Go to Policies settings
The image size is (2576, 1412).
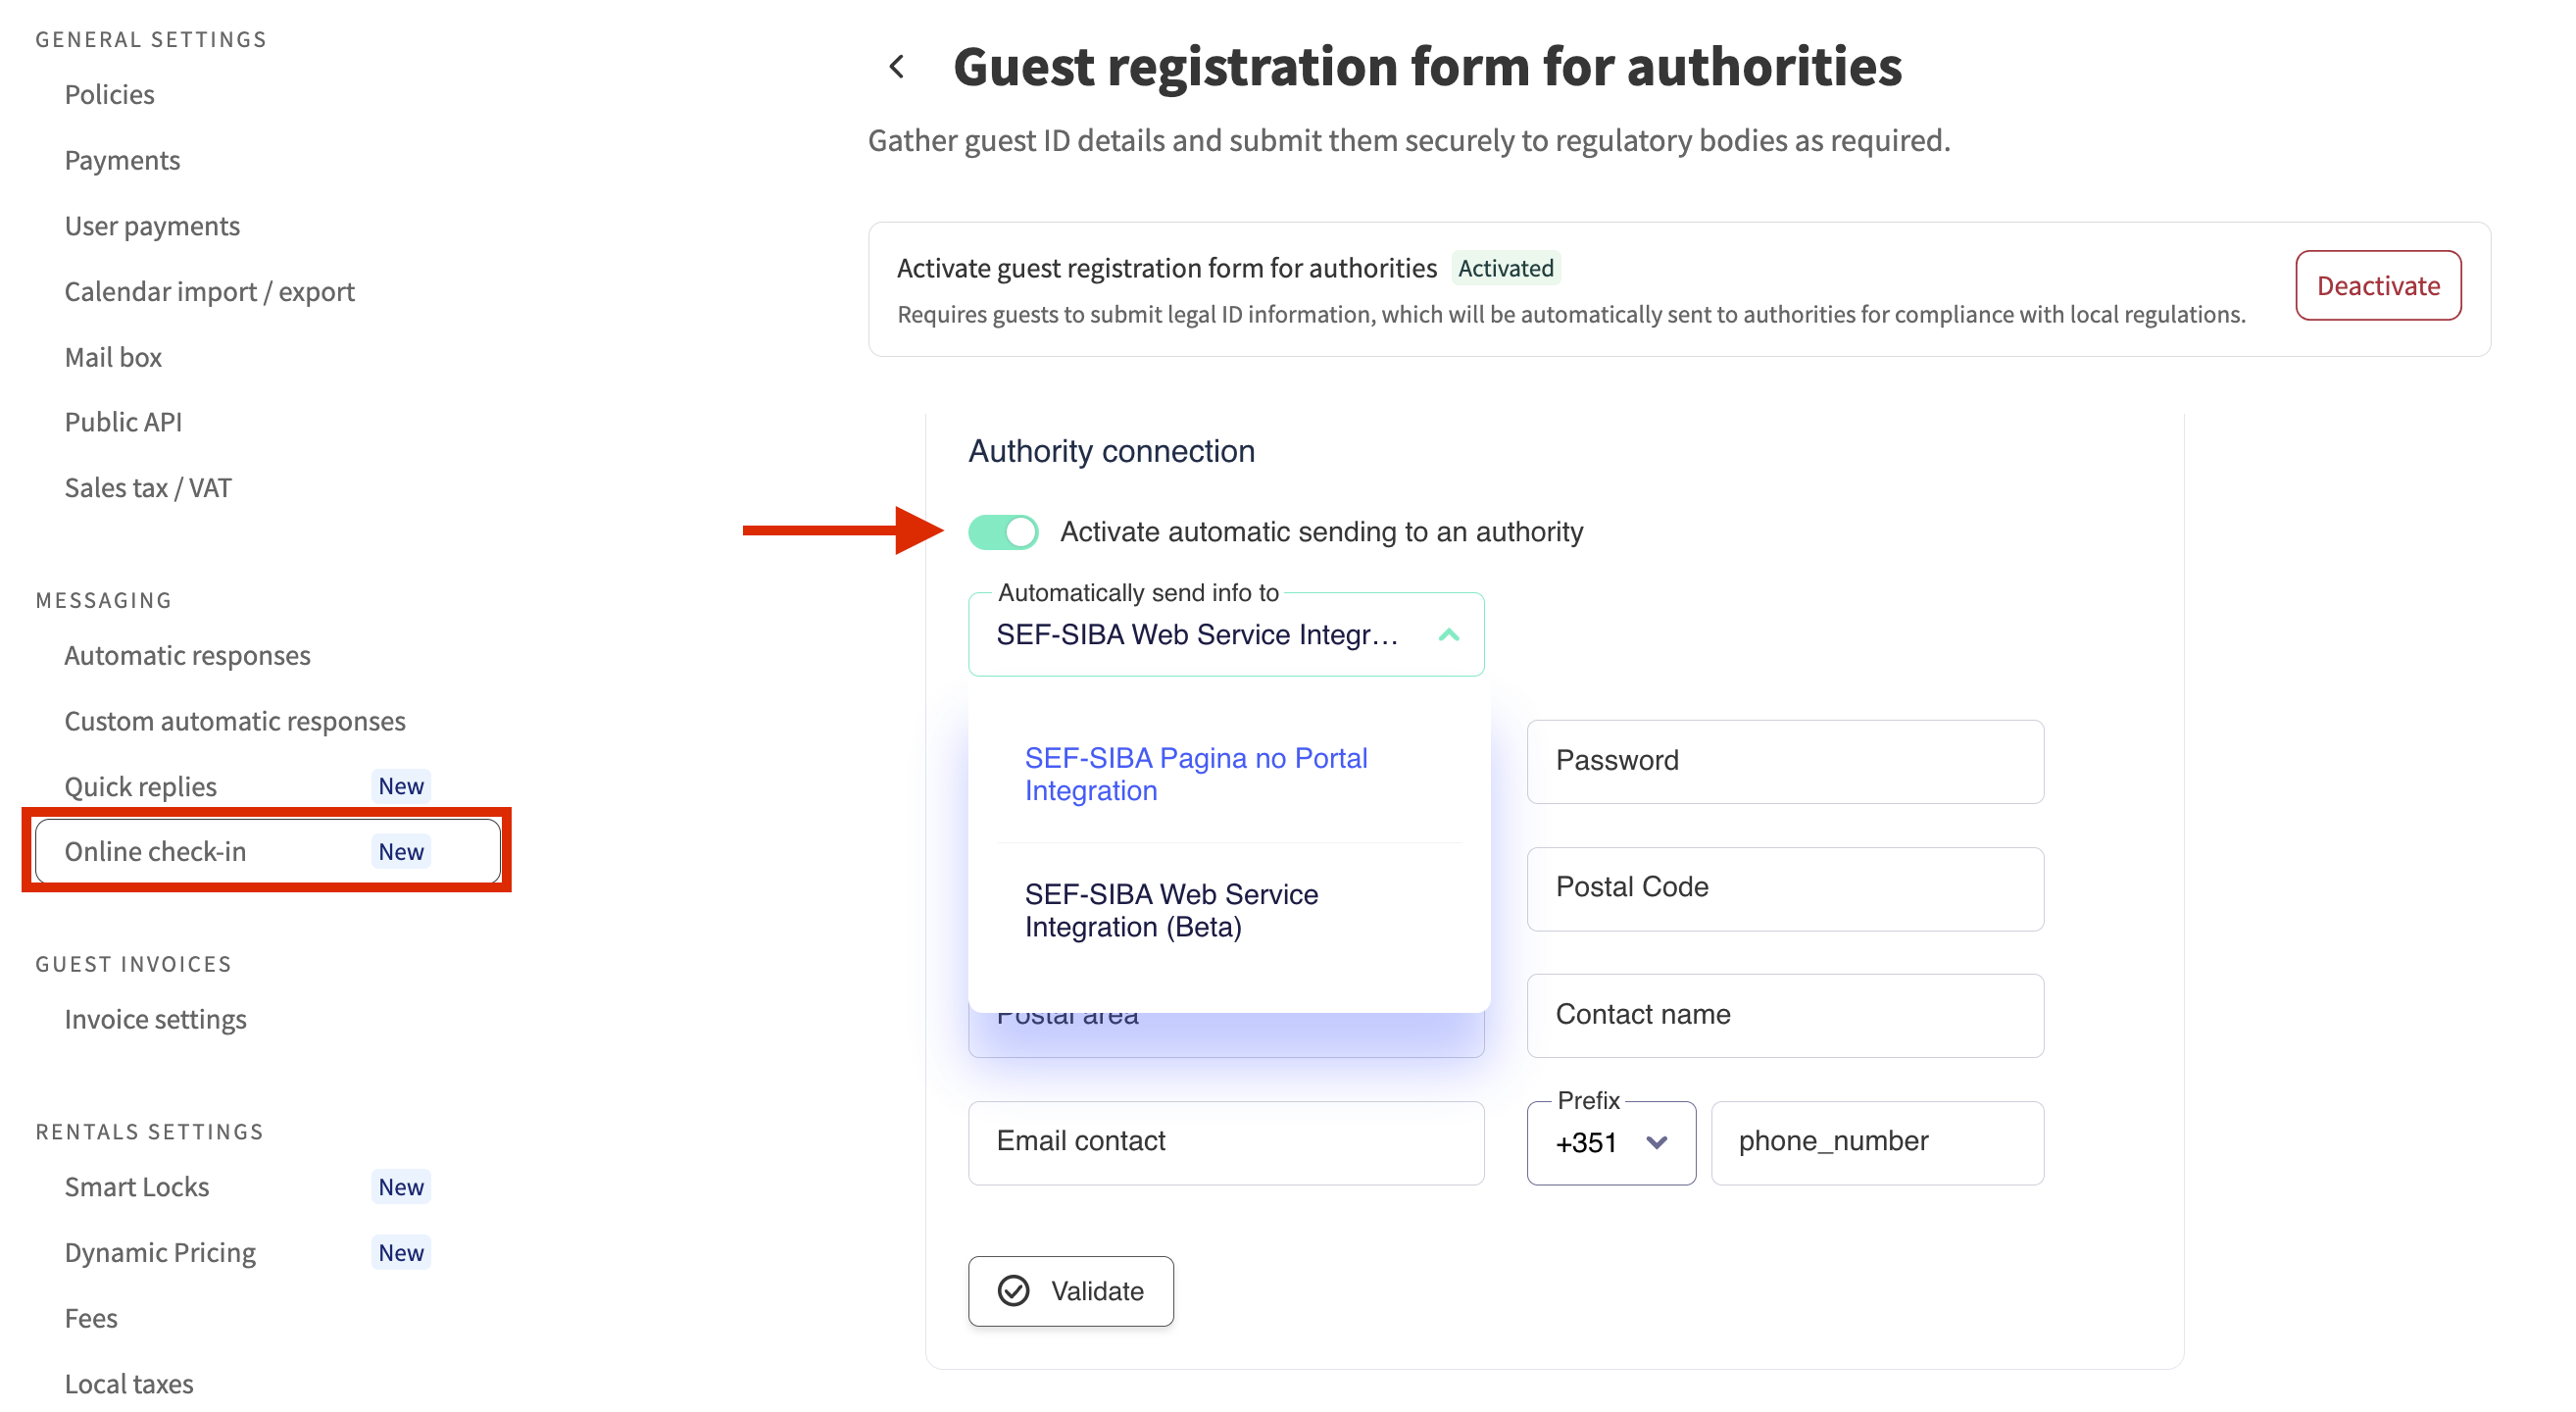point(109,94)
